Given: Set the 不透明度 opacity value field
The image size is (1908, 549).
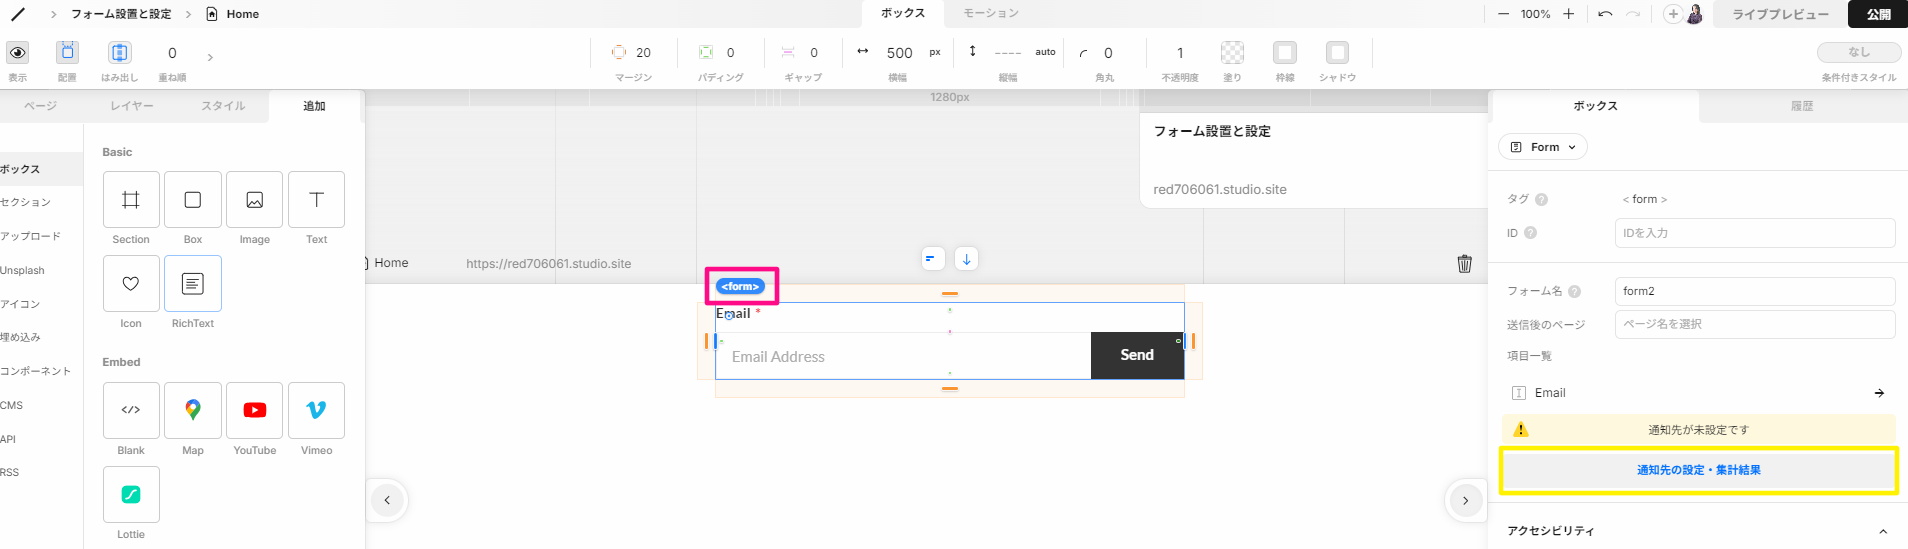Looking at the screenshot, I should [x=1180, y=53].
